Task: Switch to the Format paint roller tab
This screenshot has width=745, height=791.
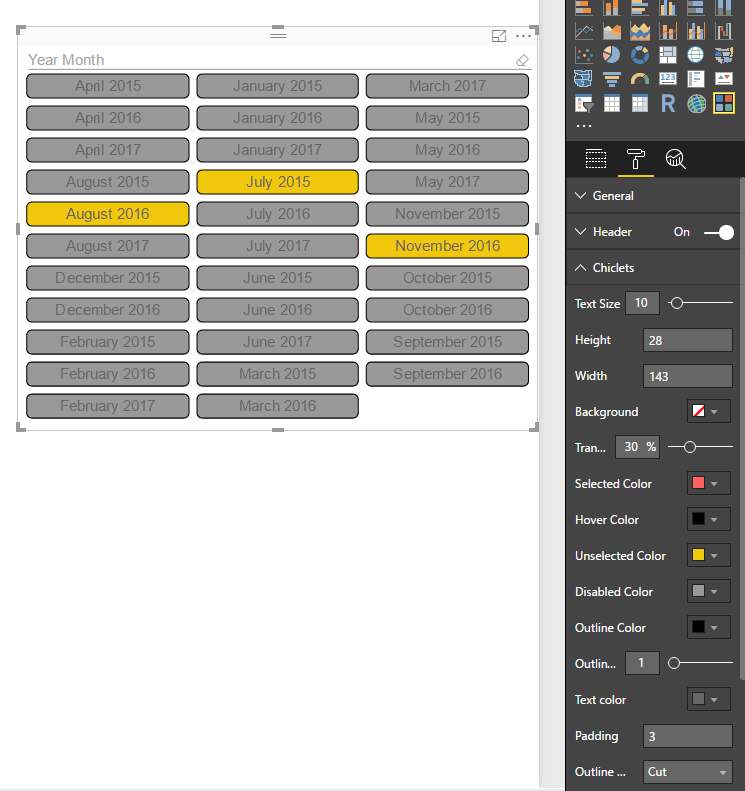Action: point(636,159)
